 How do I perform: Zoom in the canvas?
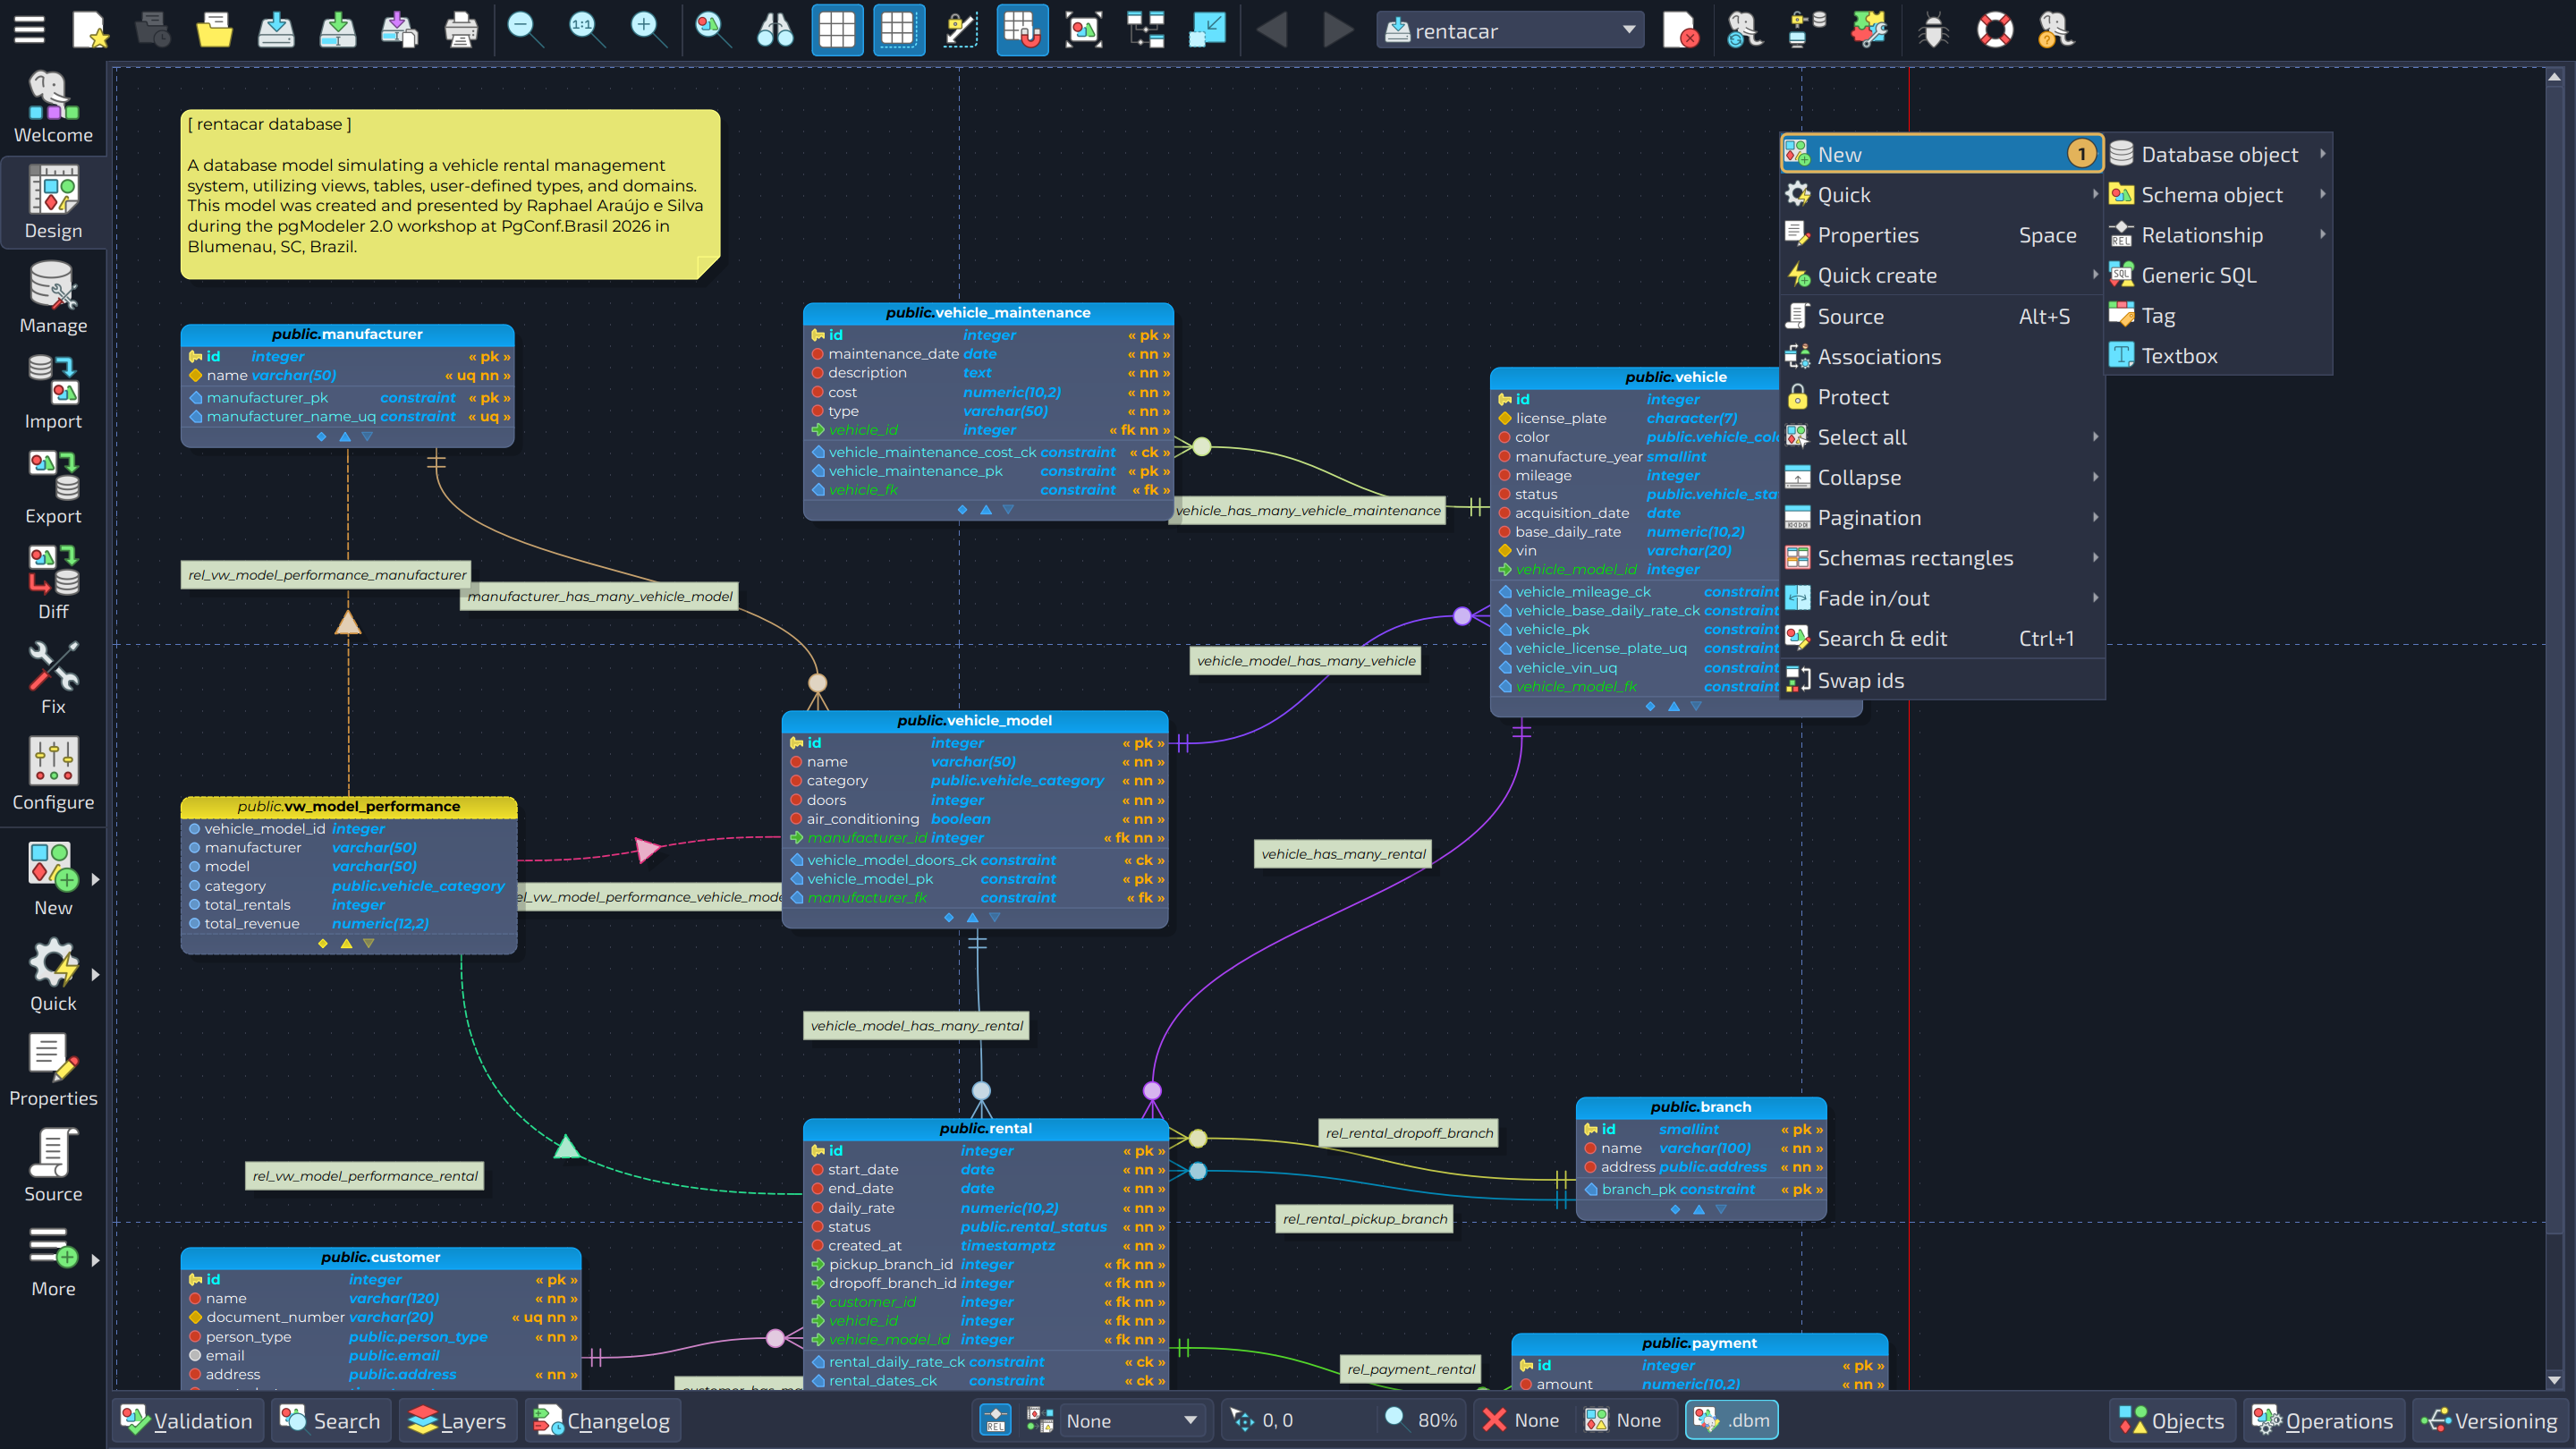pyautogui.click(x=648, y=30)
